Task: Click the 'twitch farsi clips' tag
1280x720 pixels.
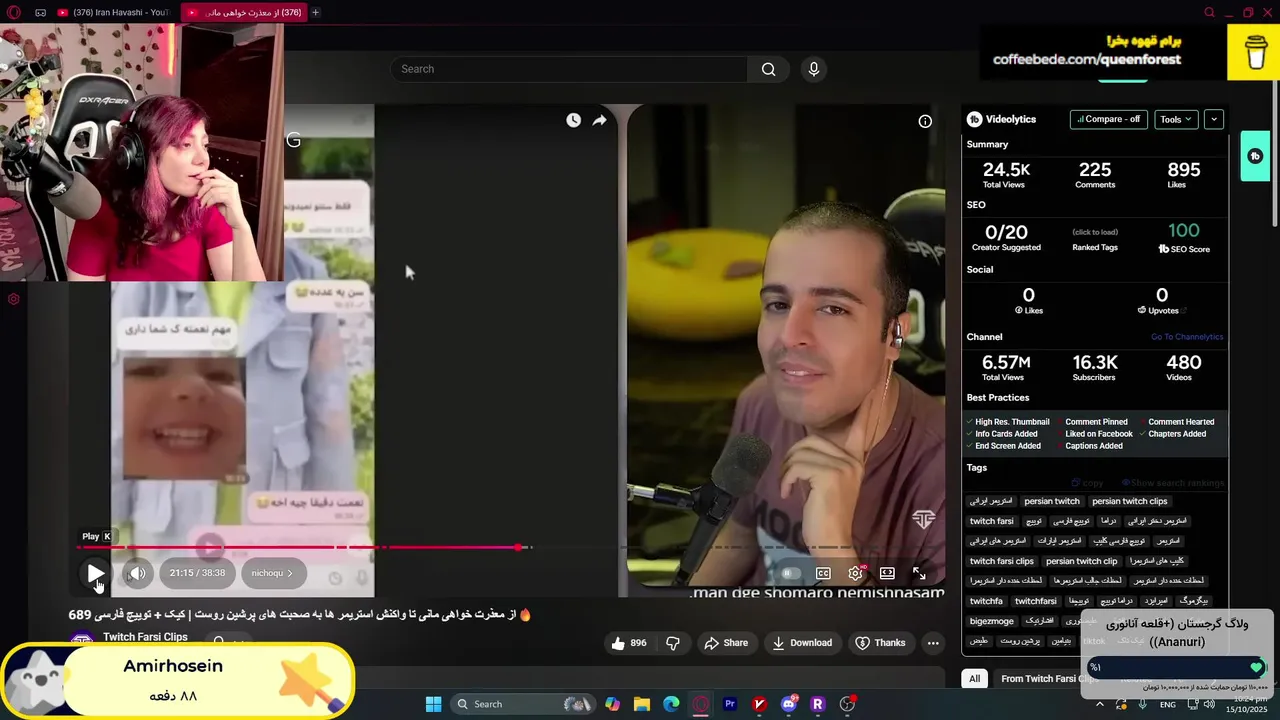Action: point(1001,561)
